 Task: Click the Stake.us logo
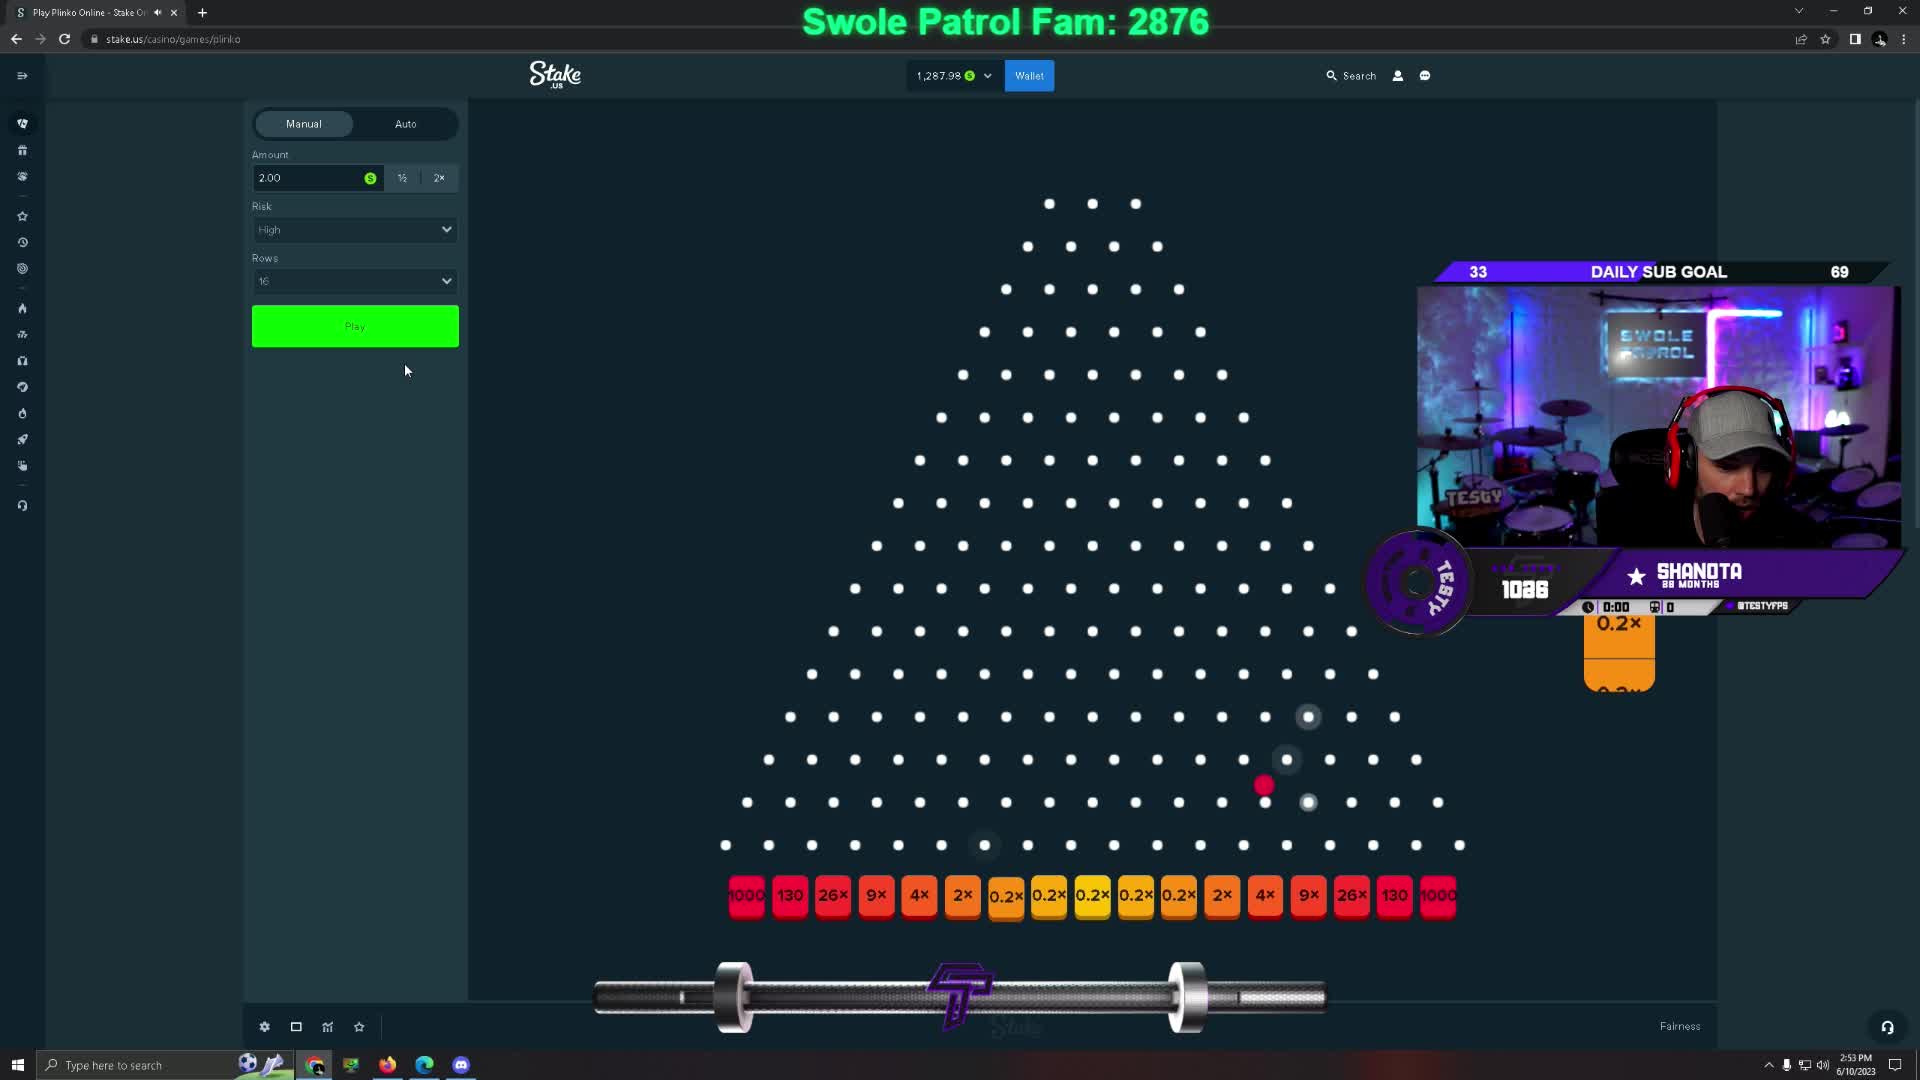click(555, 75)
